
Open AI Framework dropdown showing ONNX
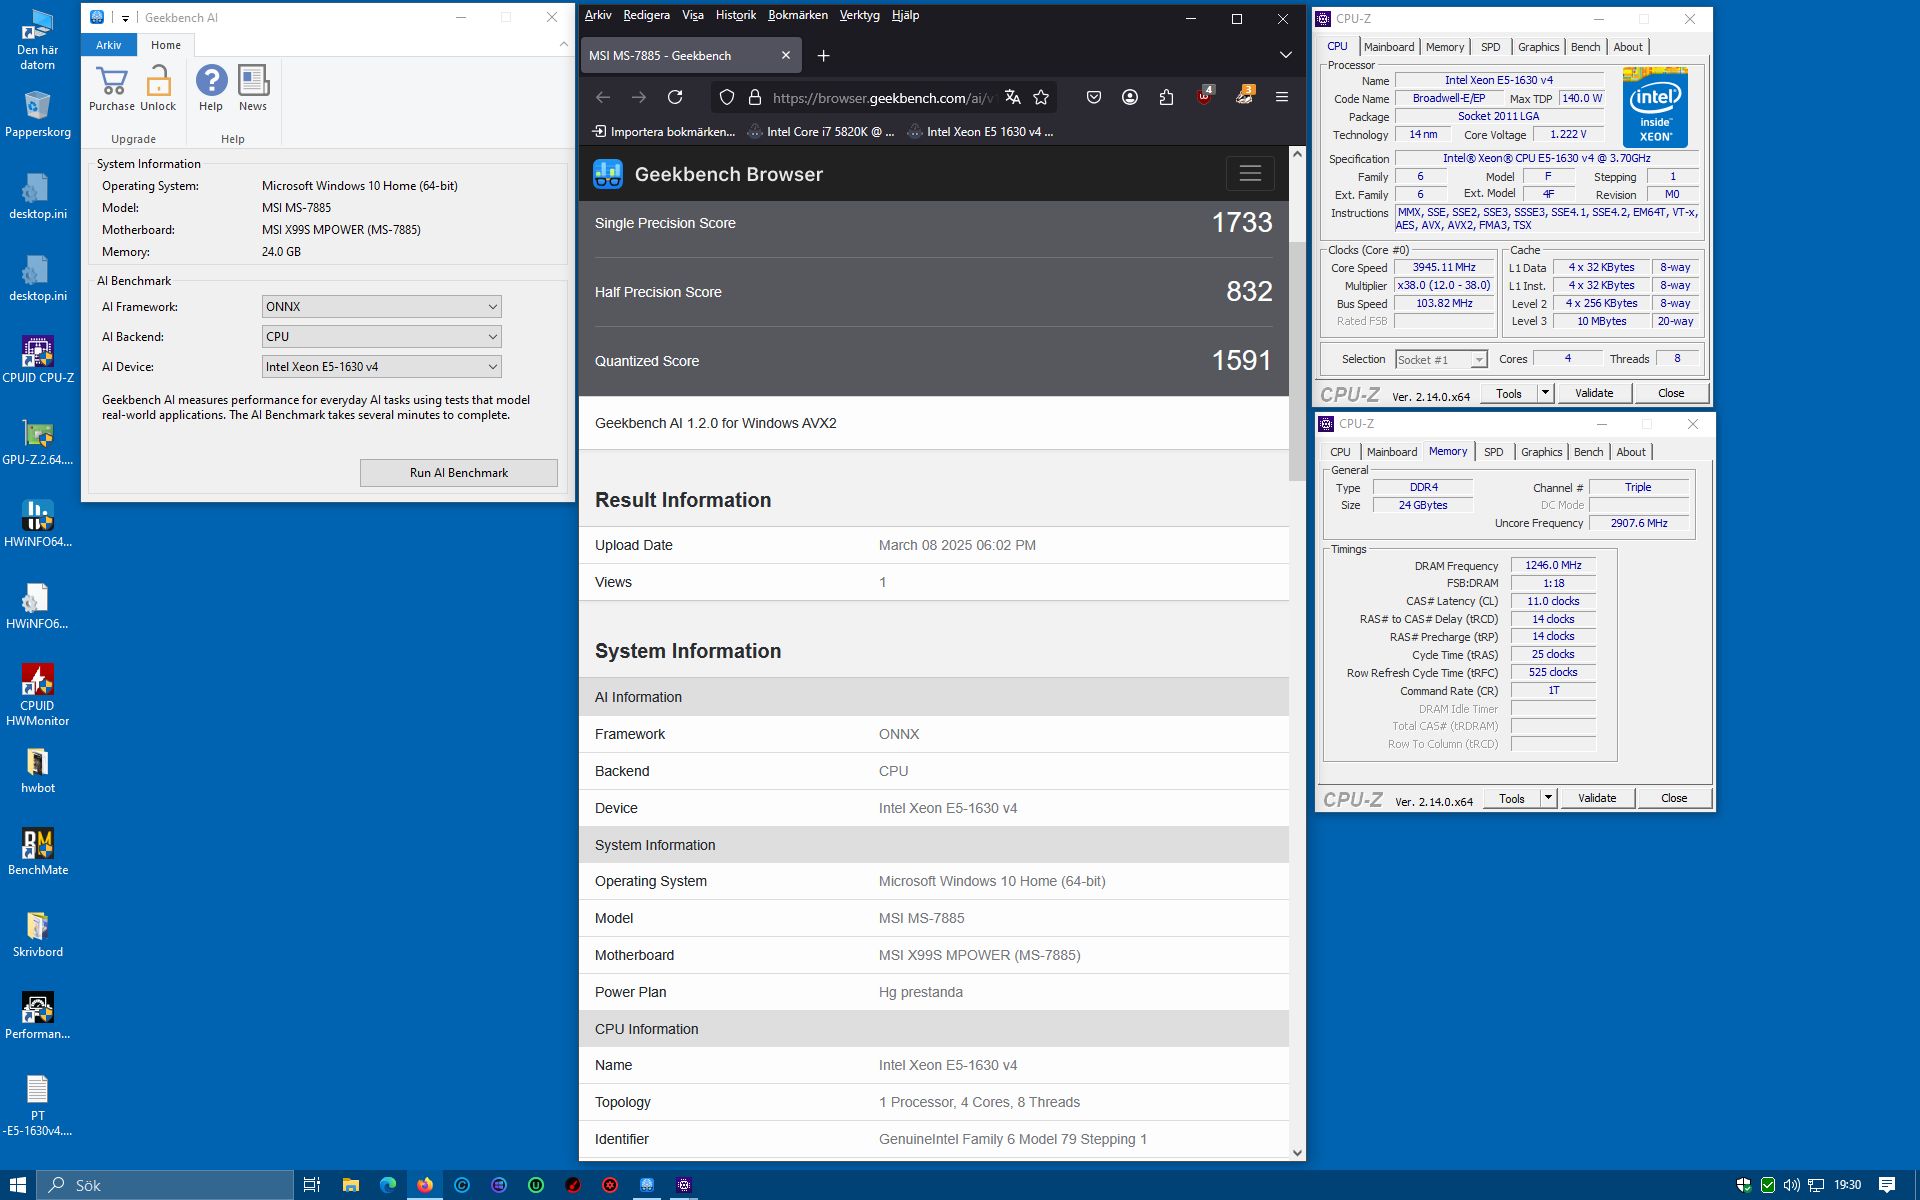click(x=381, y=307)
